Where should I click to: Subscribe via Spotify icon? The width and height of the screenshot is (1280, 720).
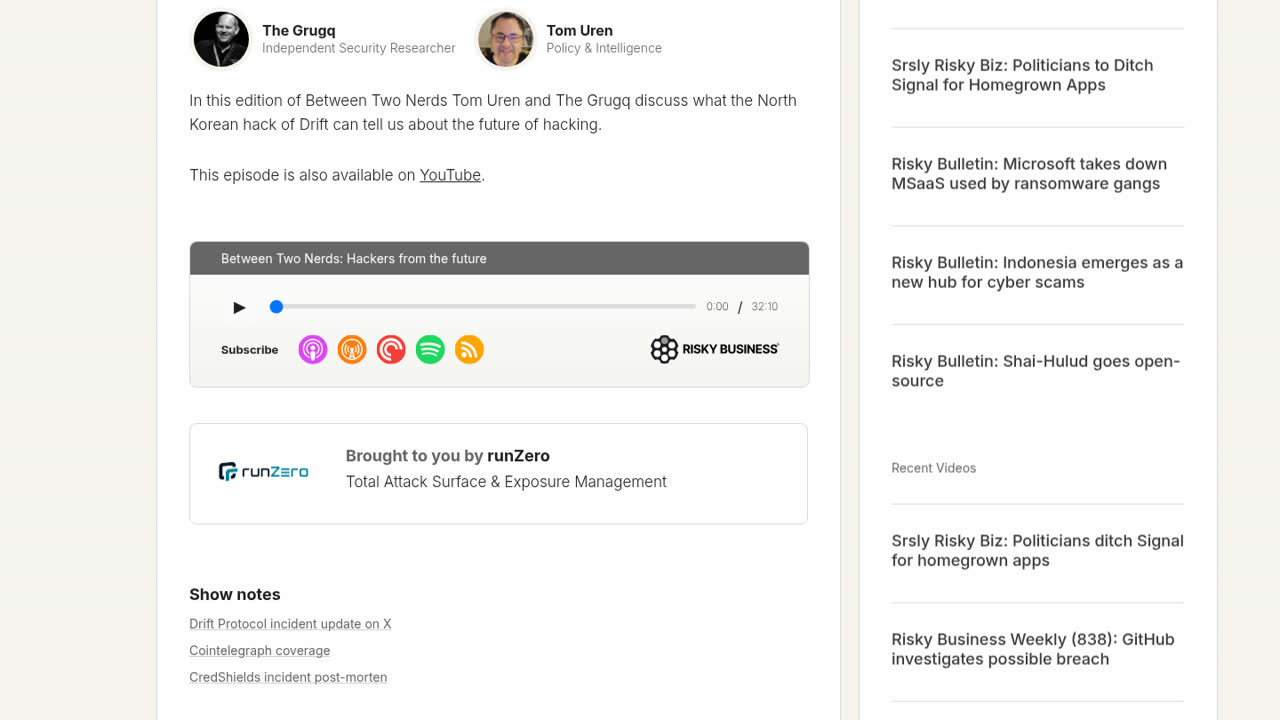[430, 349]
